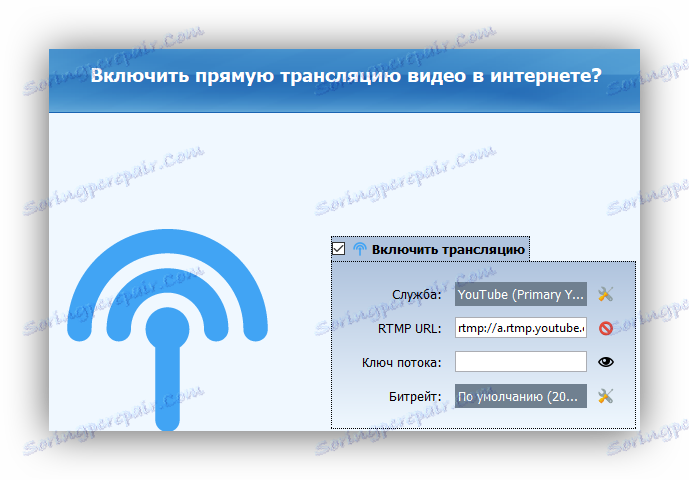Image resolution: width=689 pixels, height=480 pixels.
Task: Click the red prohibited icon next to RTMP URL
Action: [606, 328]
